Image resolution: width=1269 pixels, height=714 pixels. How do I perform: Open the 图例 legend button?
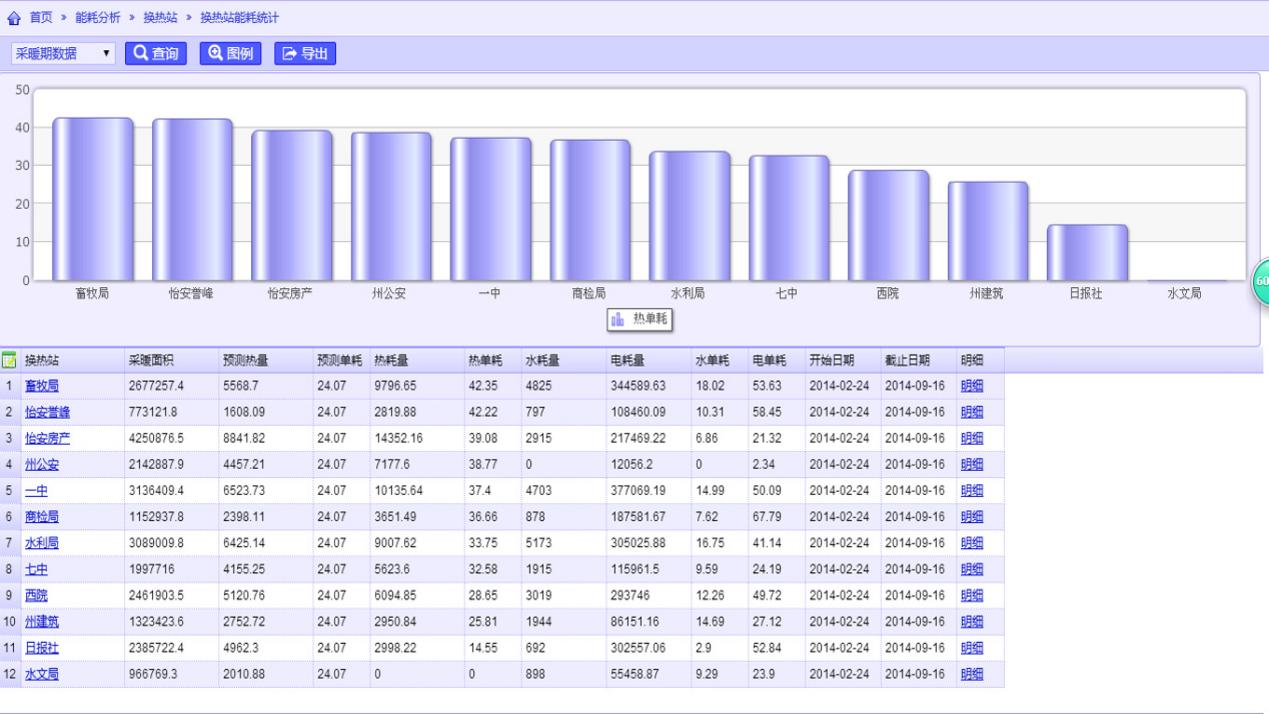click(231, 54)
